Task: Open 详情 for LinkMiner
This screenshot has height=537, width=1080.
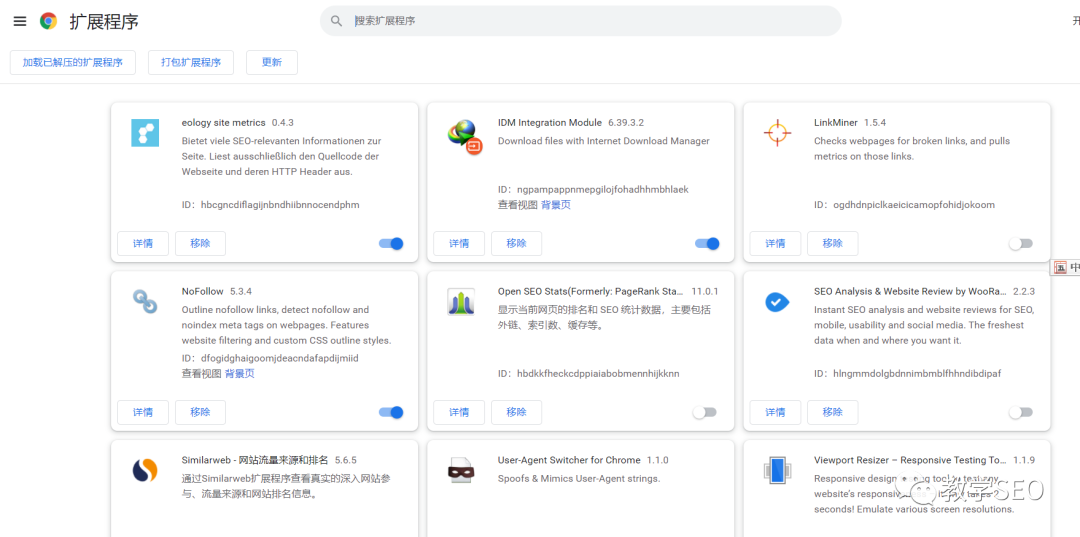Action: [x=775, y=243]
